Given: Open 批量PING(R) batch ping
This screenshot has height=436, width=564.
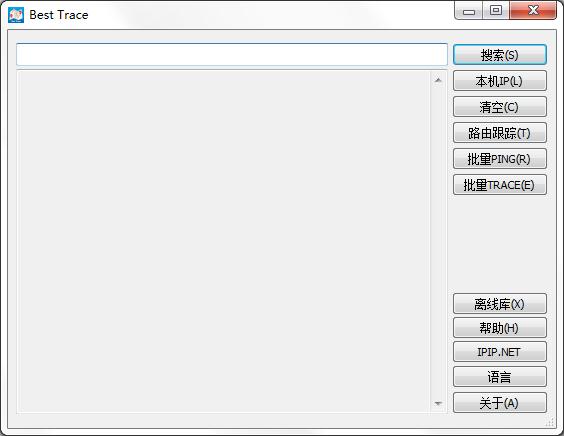Looking at the screenshot, I should click(500, 159).
